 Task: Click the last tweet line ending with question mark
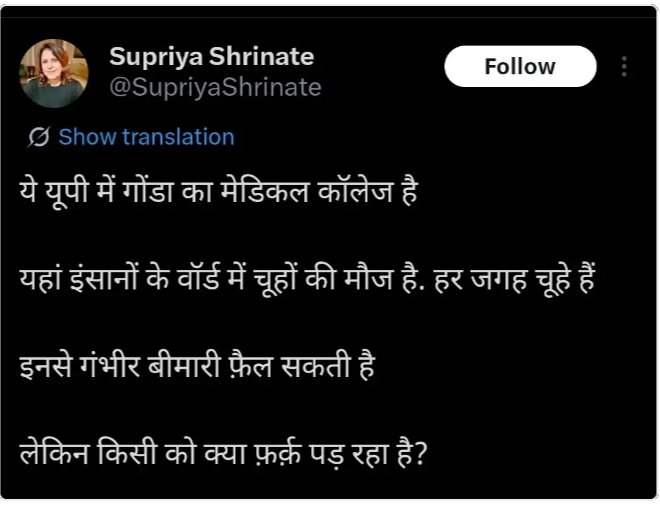224,453
